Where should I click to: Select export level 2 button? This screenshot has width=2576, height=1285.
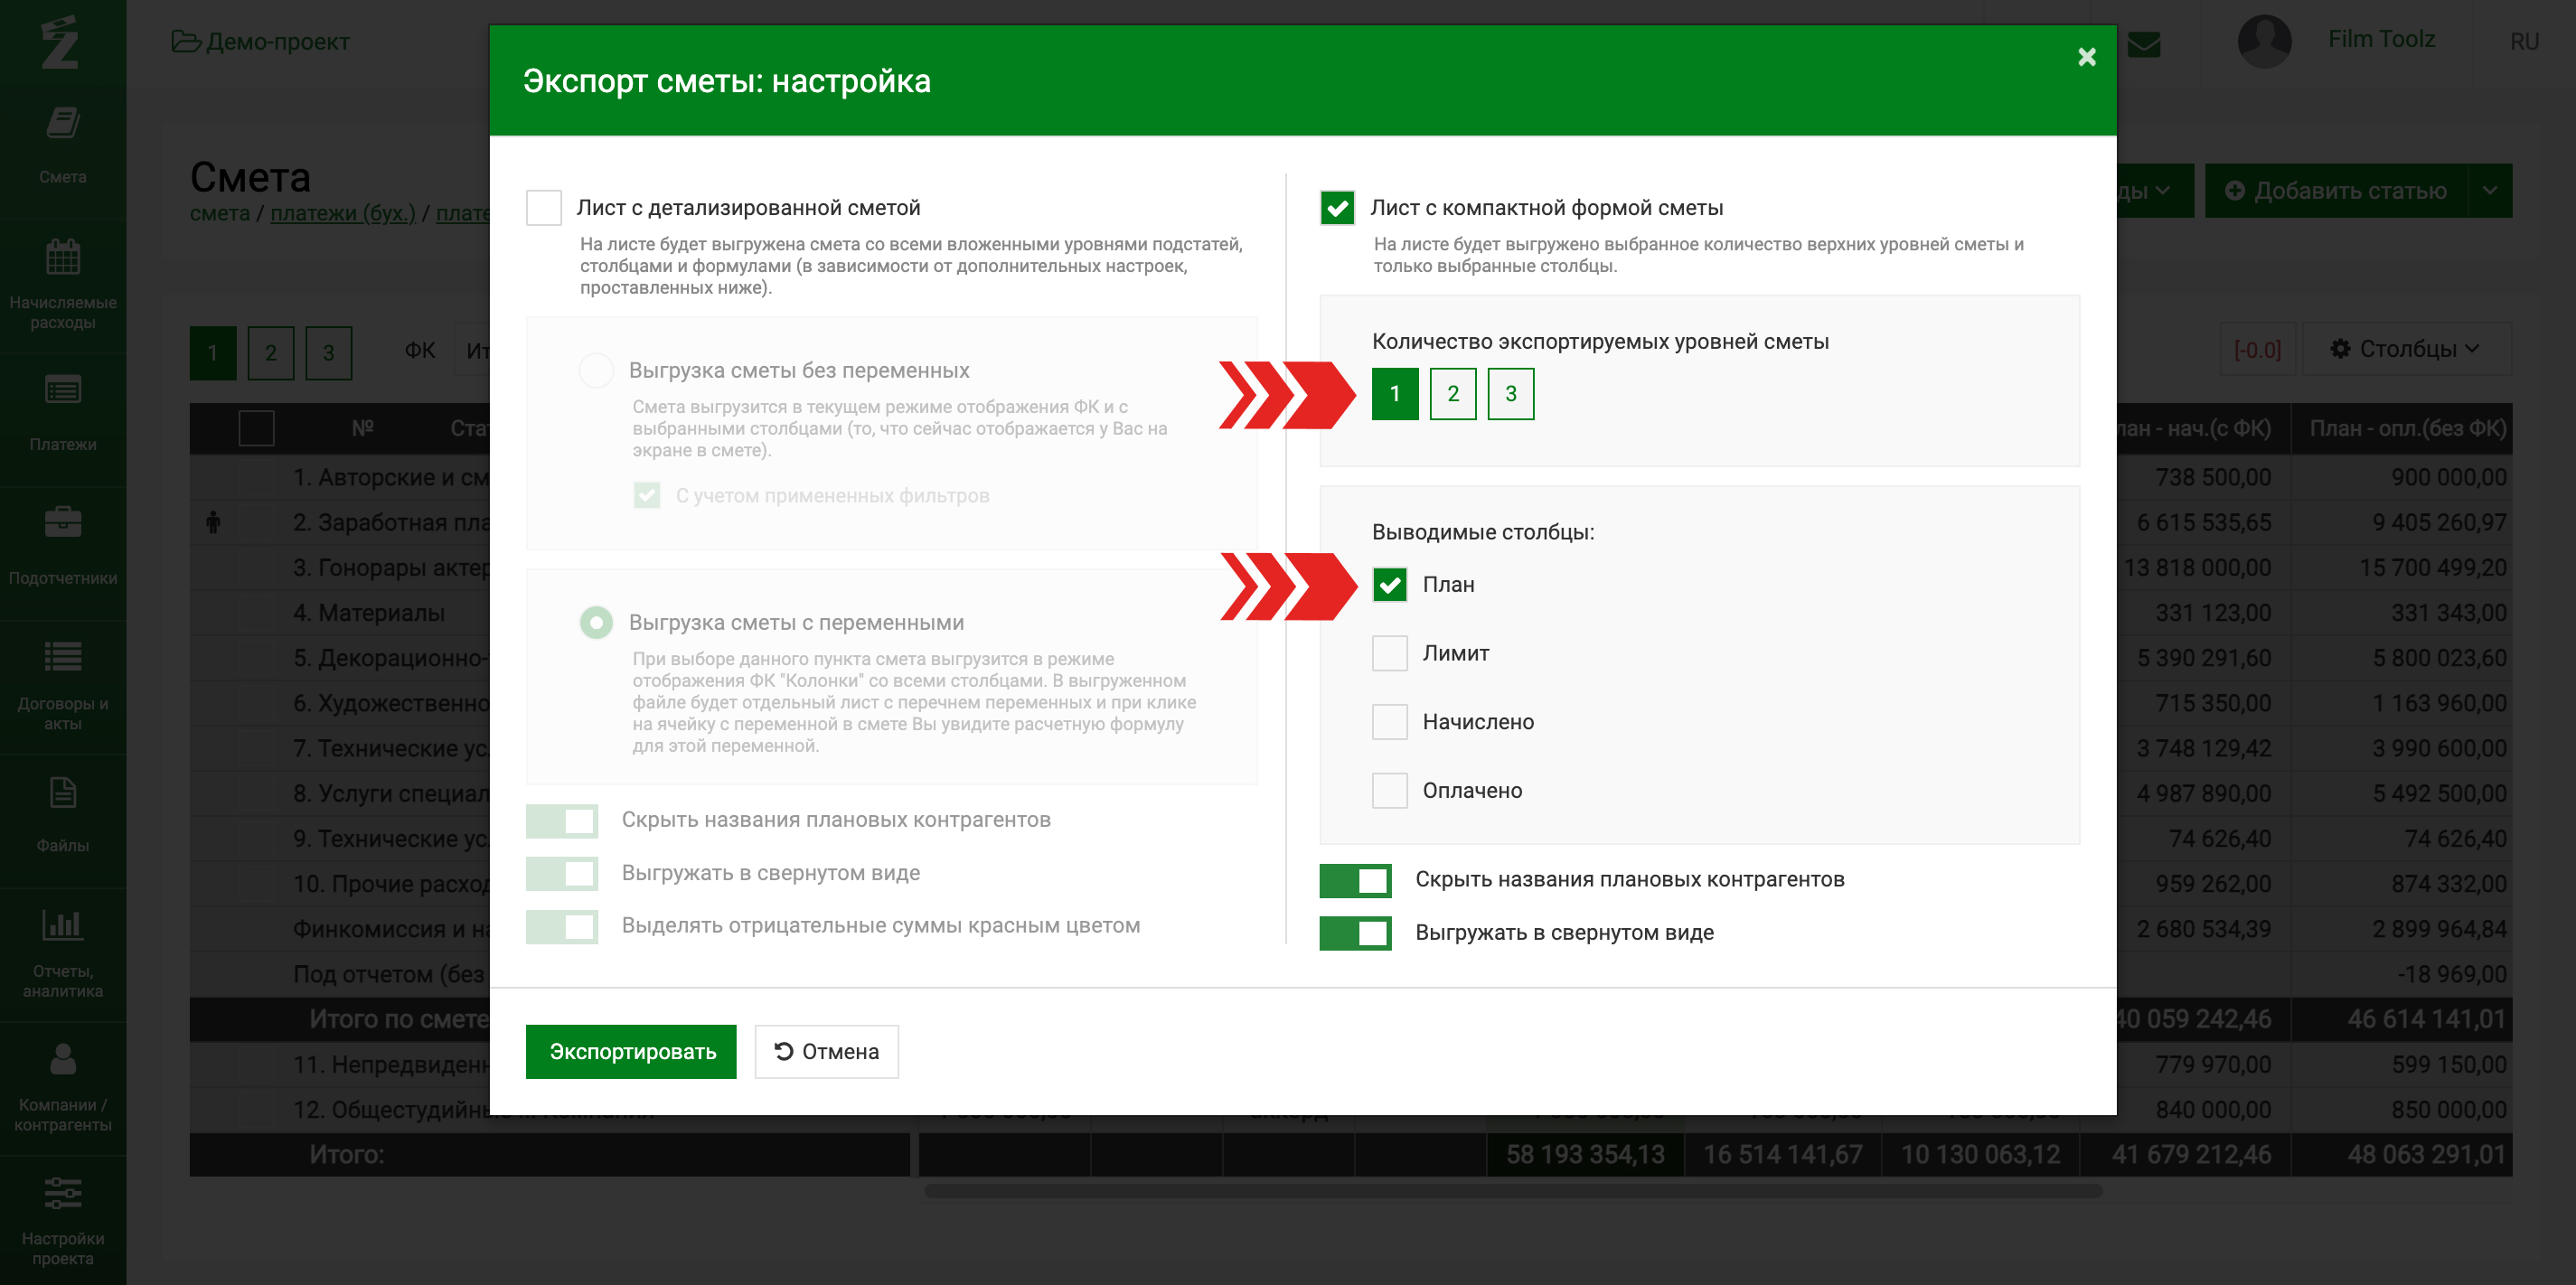pyautogui.click(x=1453, y=394)
